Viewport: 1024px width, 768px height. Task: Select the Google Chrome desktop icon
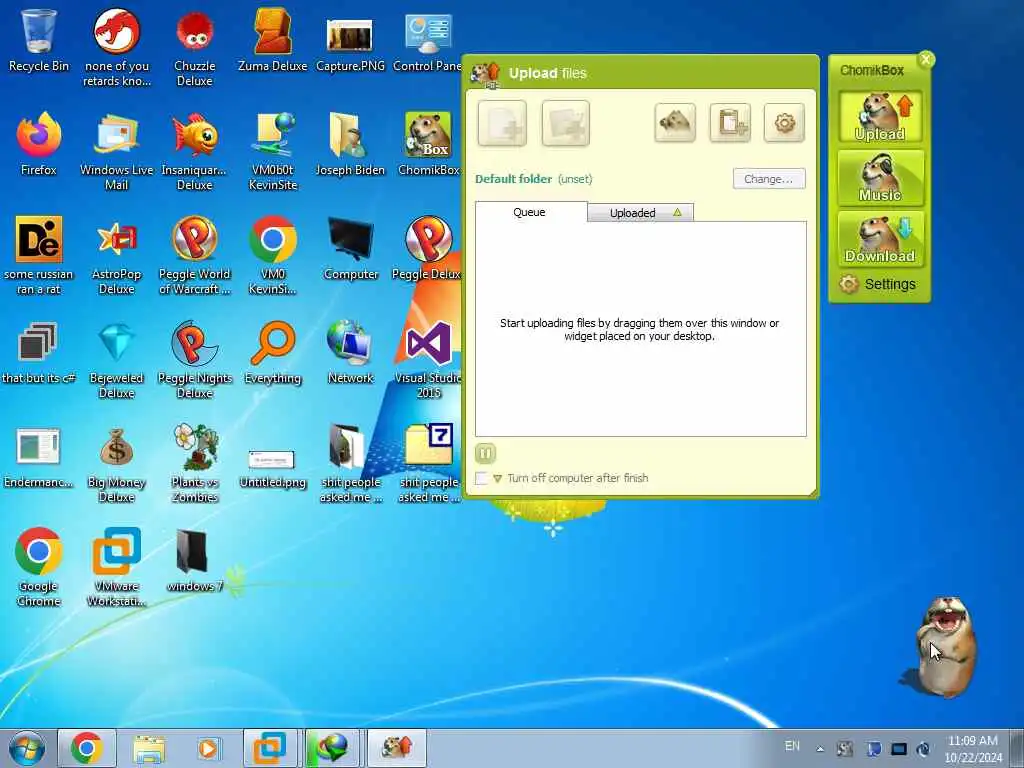(x=39, y=568)
